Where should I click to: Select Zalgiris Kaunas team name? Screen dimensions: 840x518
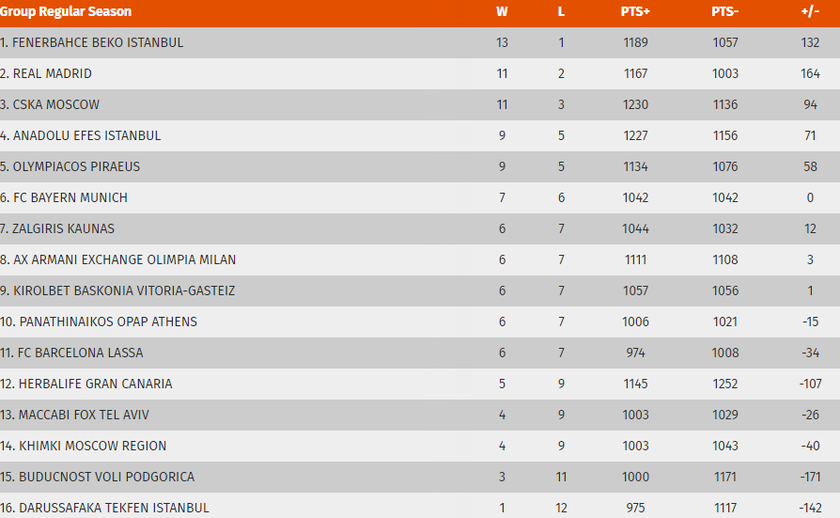point(63,229)
